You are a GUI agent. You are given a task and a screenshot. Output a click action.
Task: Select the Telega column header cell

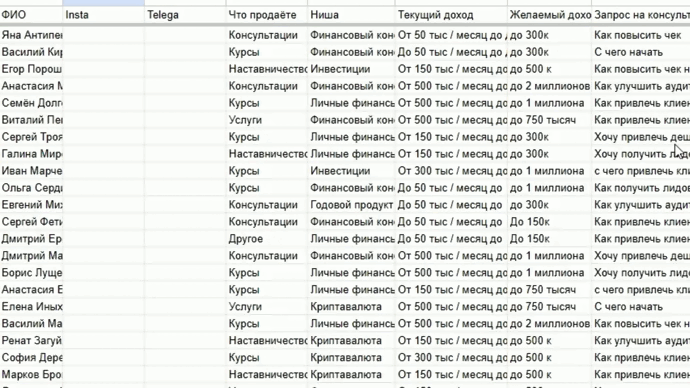pyautogui.click(x=185, y=15)
